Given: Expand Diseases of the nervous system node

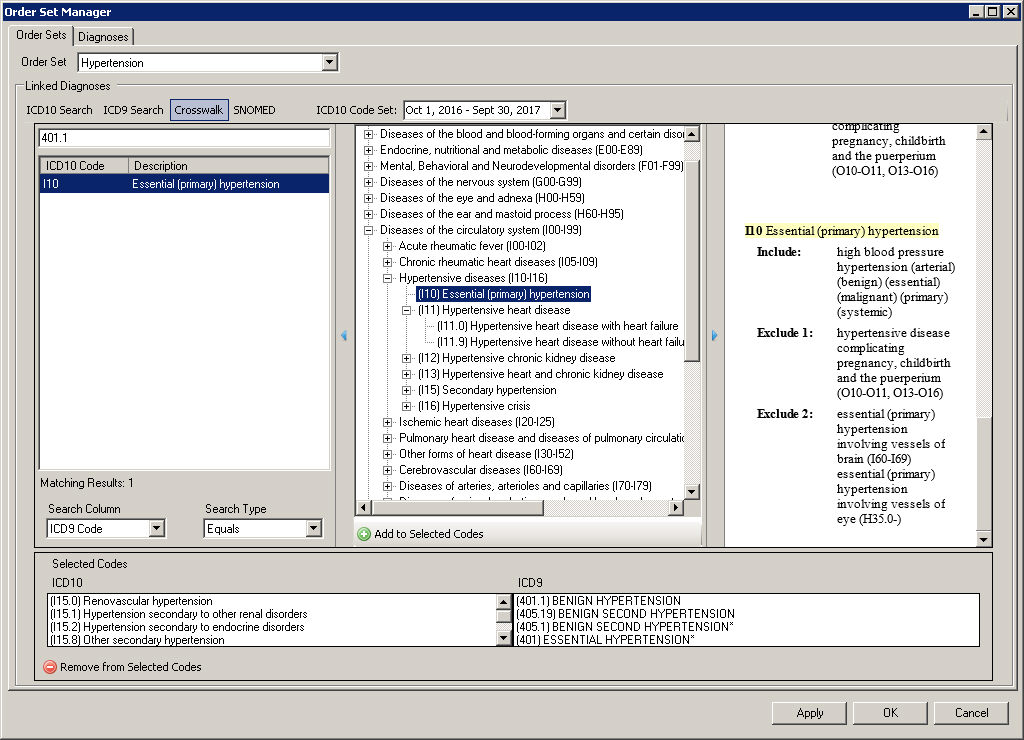Looking at the screenshot, I should pos(368,182).
